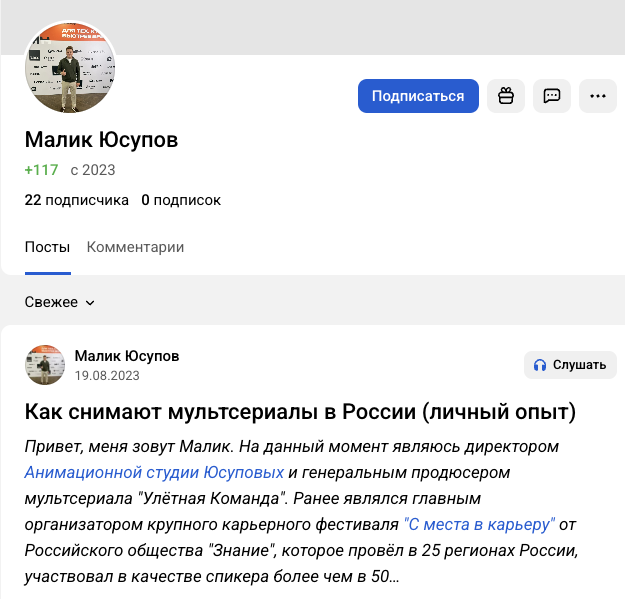View the 0 подписок list
The height and width of the screenshot is (599, 625).
[x=181, y=200]
